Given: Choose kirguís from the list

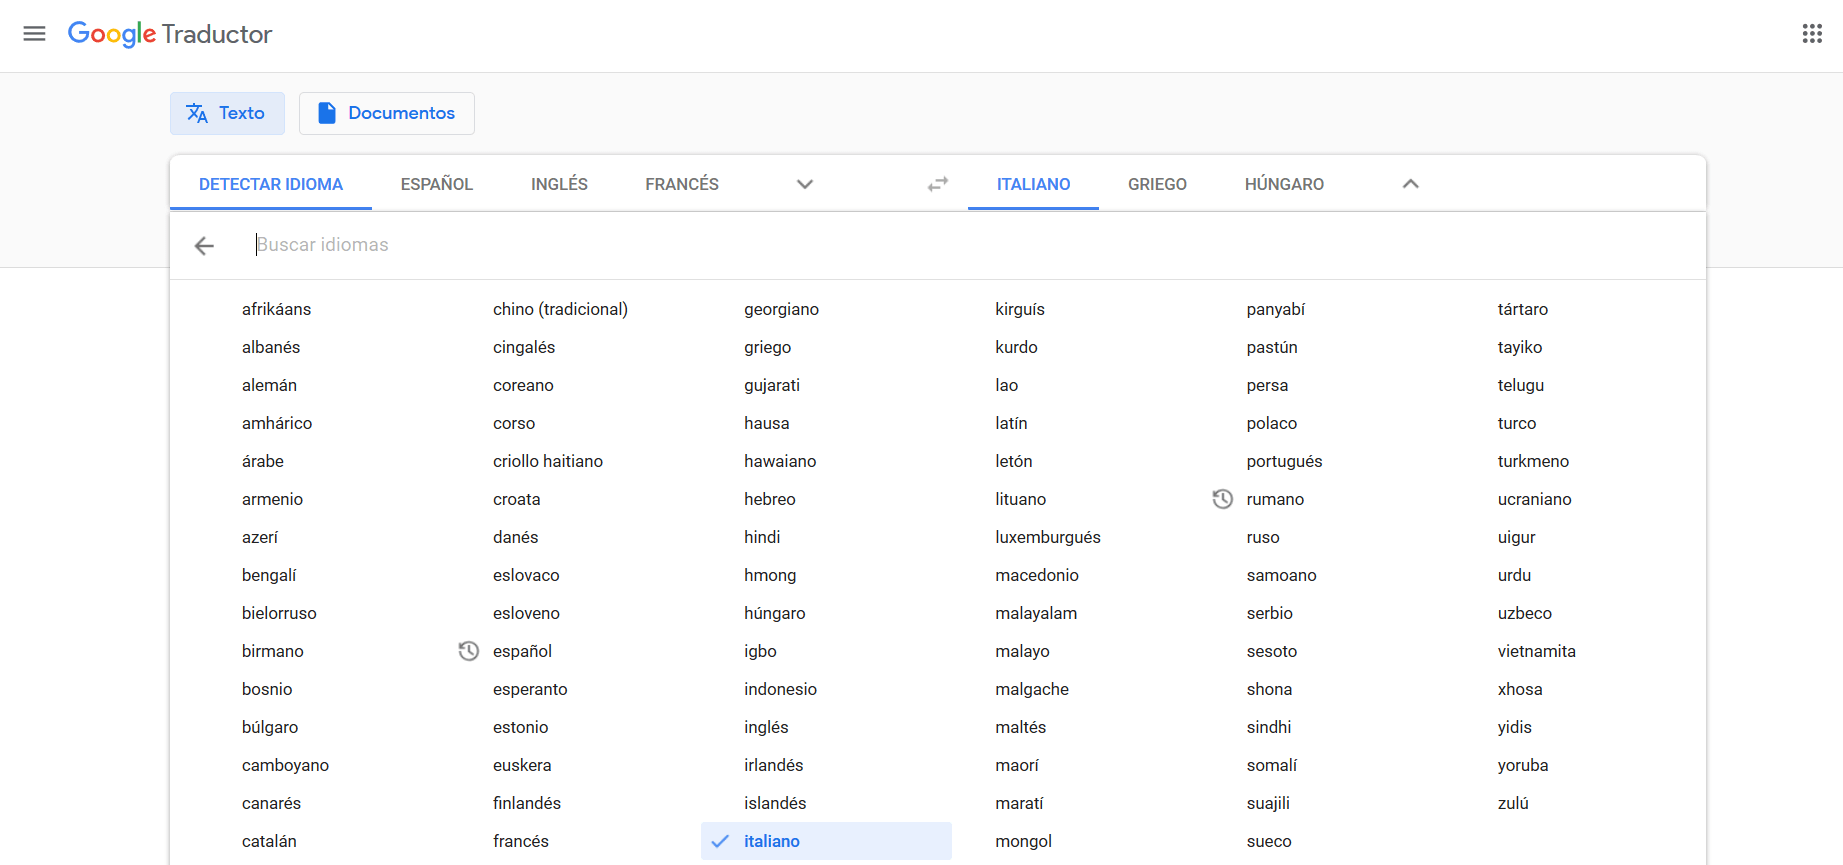Looking at the screenshot, I should pos(1020,309).
